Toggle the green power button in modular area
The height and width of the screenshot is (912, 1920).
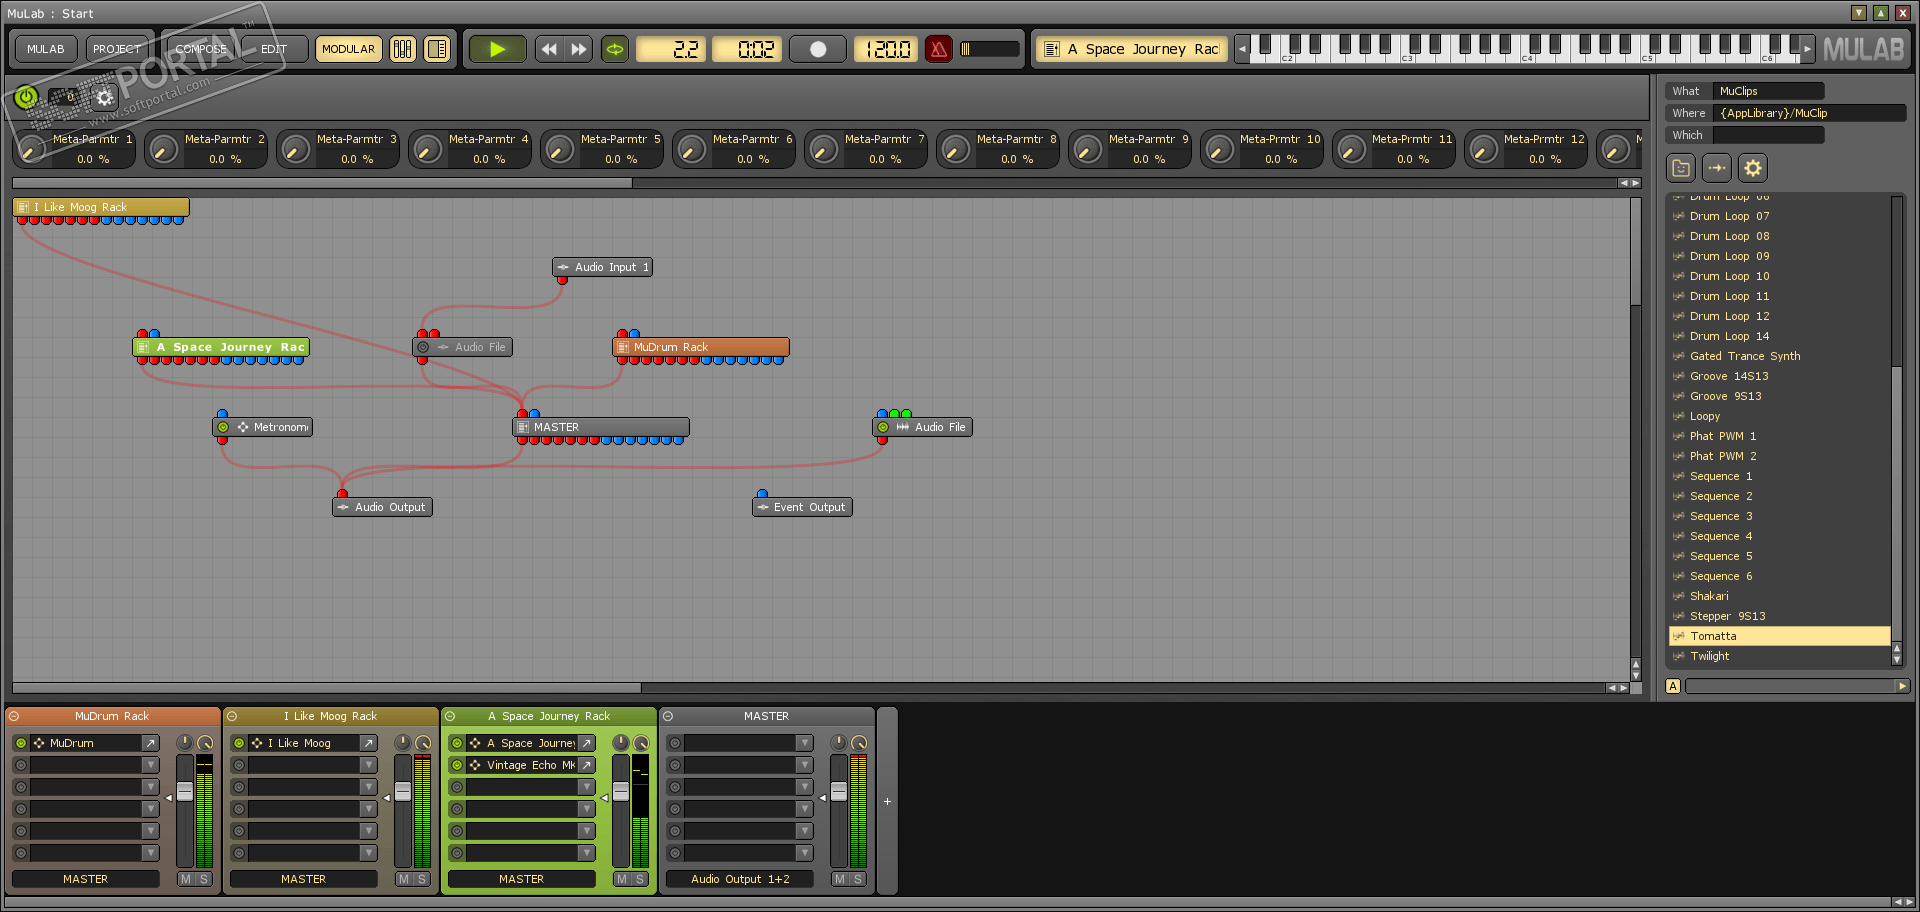[x=26, y=97]
